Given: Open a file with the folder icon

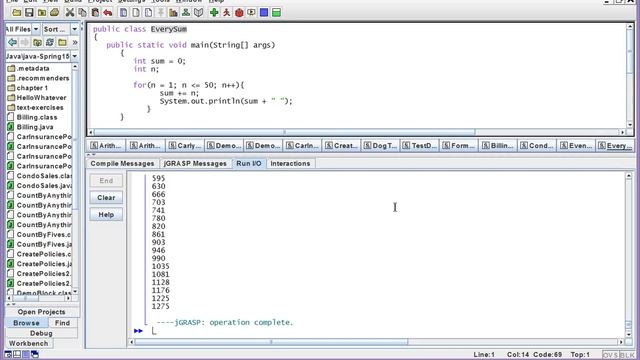Looking at the screenshot, I should (16, 13).
